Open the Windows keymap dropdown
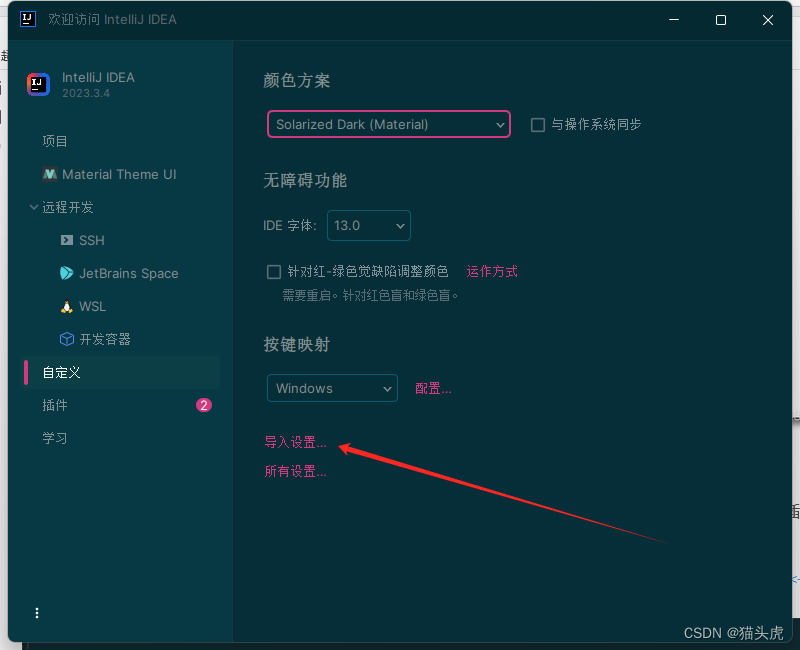Image resolution: width=800 pixels, height=650 pixels. [332, 388]
